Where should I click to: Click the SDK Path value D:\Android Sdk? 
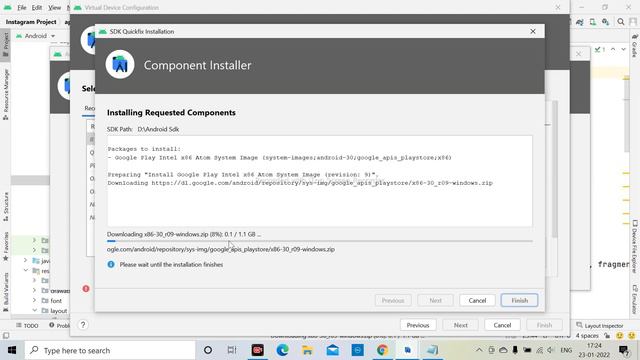tap(158, 129)
